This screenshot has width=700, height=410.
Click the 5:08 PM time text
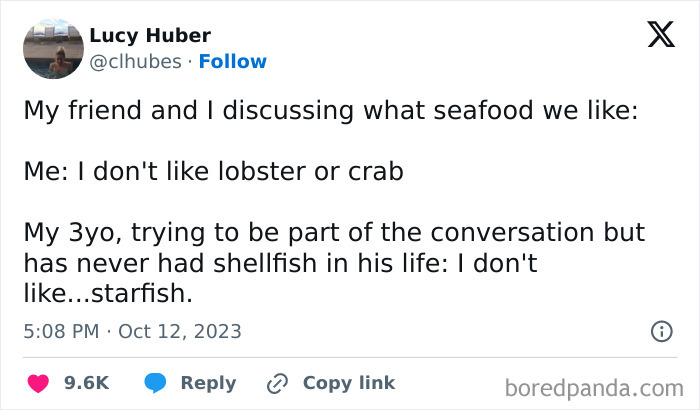pos(62,330)
